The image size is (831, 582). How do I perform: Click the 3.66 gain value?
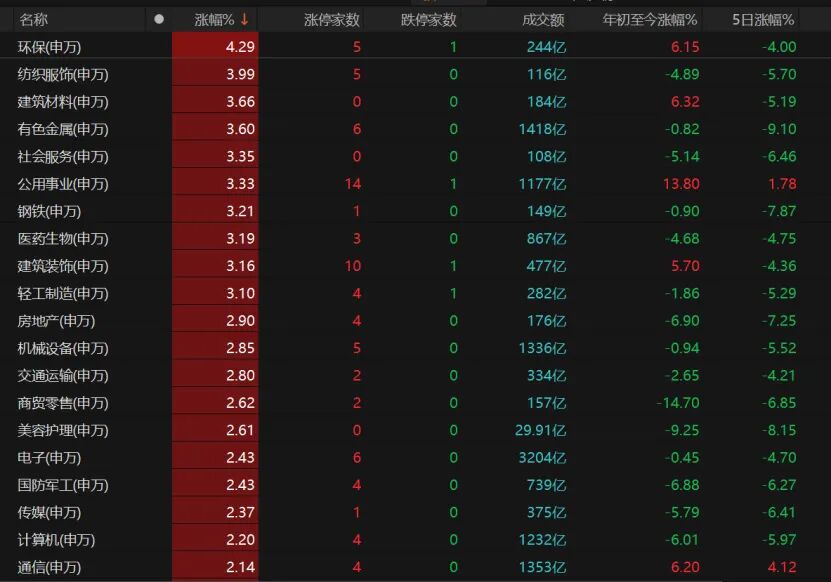(x=240, y=102)
